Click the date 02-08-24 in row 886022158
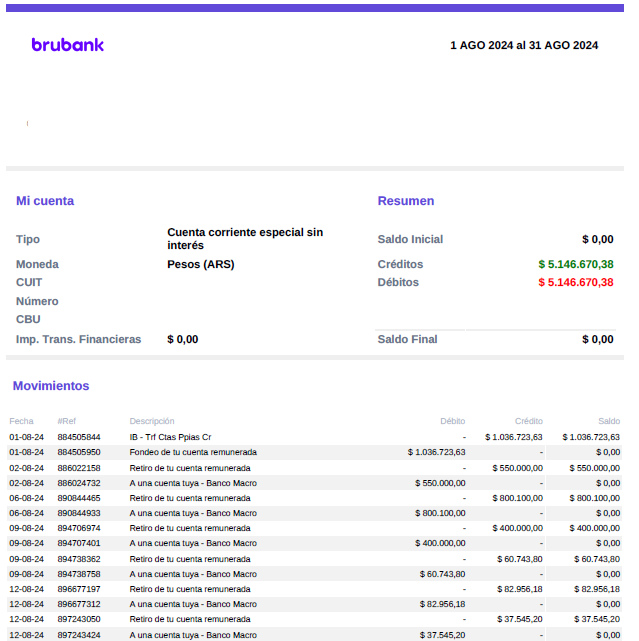This screenshot has height=641, width=639. (27, 468)
